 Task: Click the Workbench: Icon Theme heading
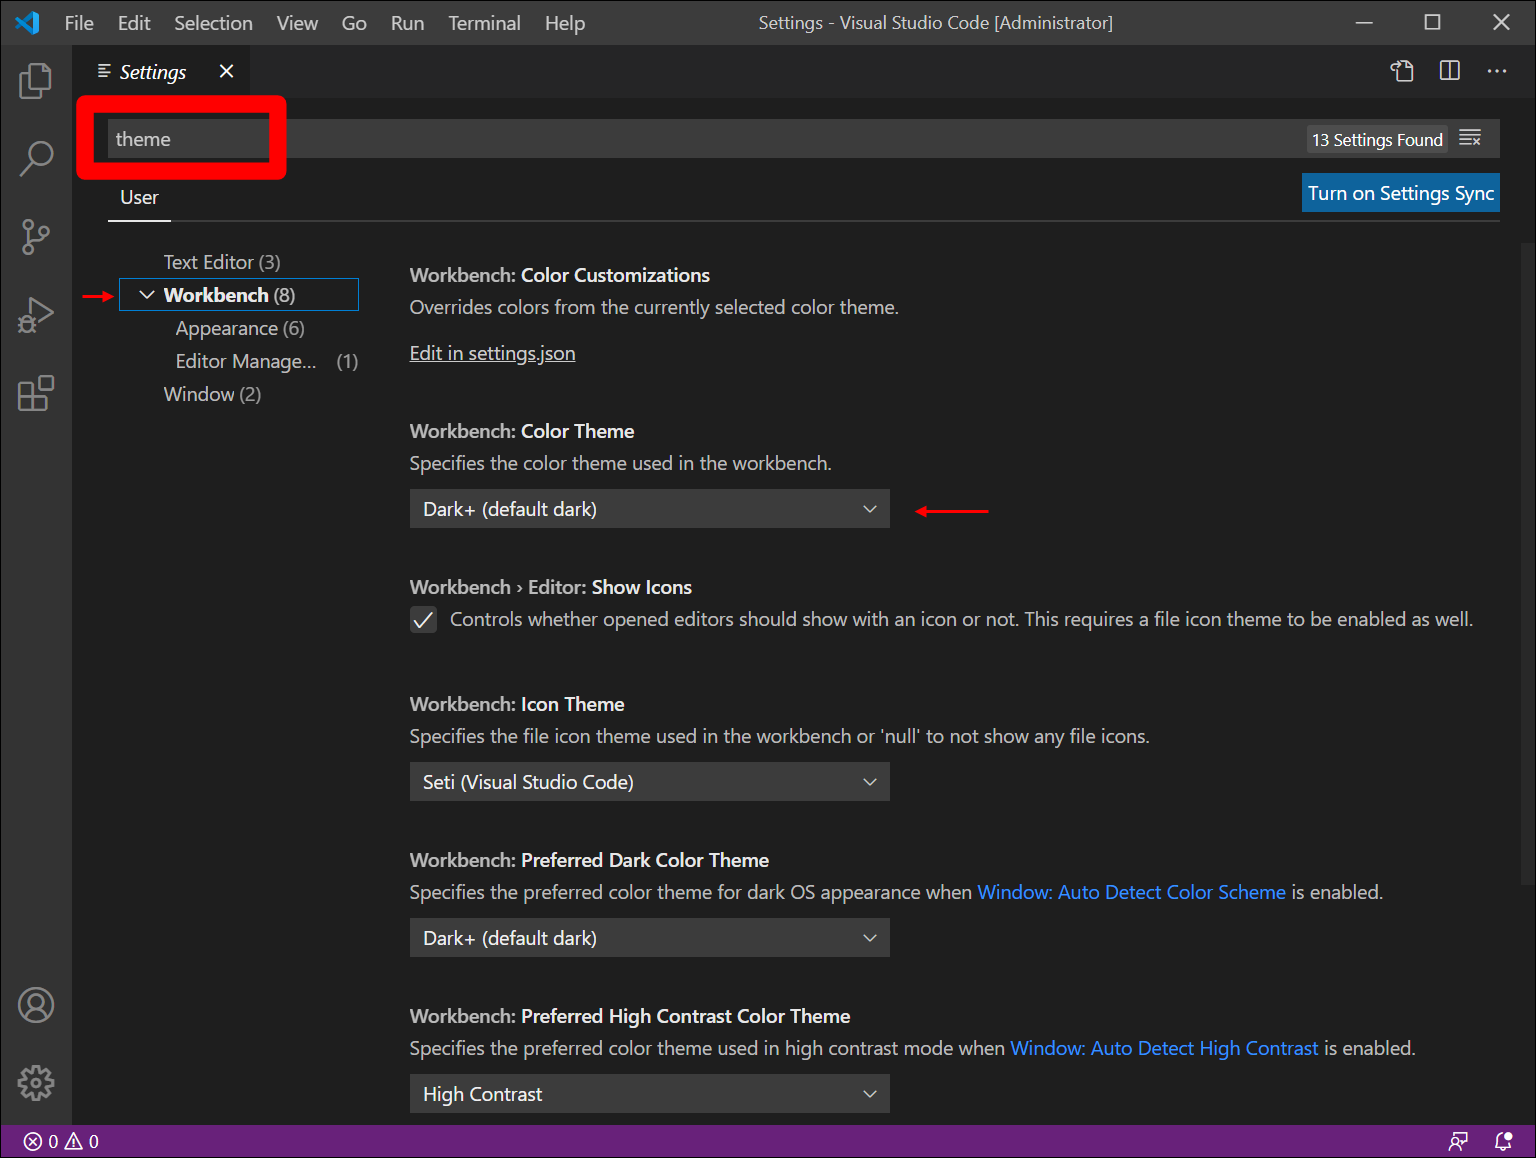point(517,704)
